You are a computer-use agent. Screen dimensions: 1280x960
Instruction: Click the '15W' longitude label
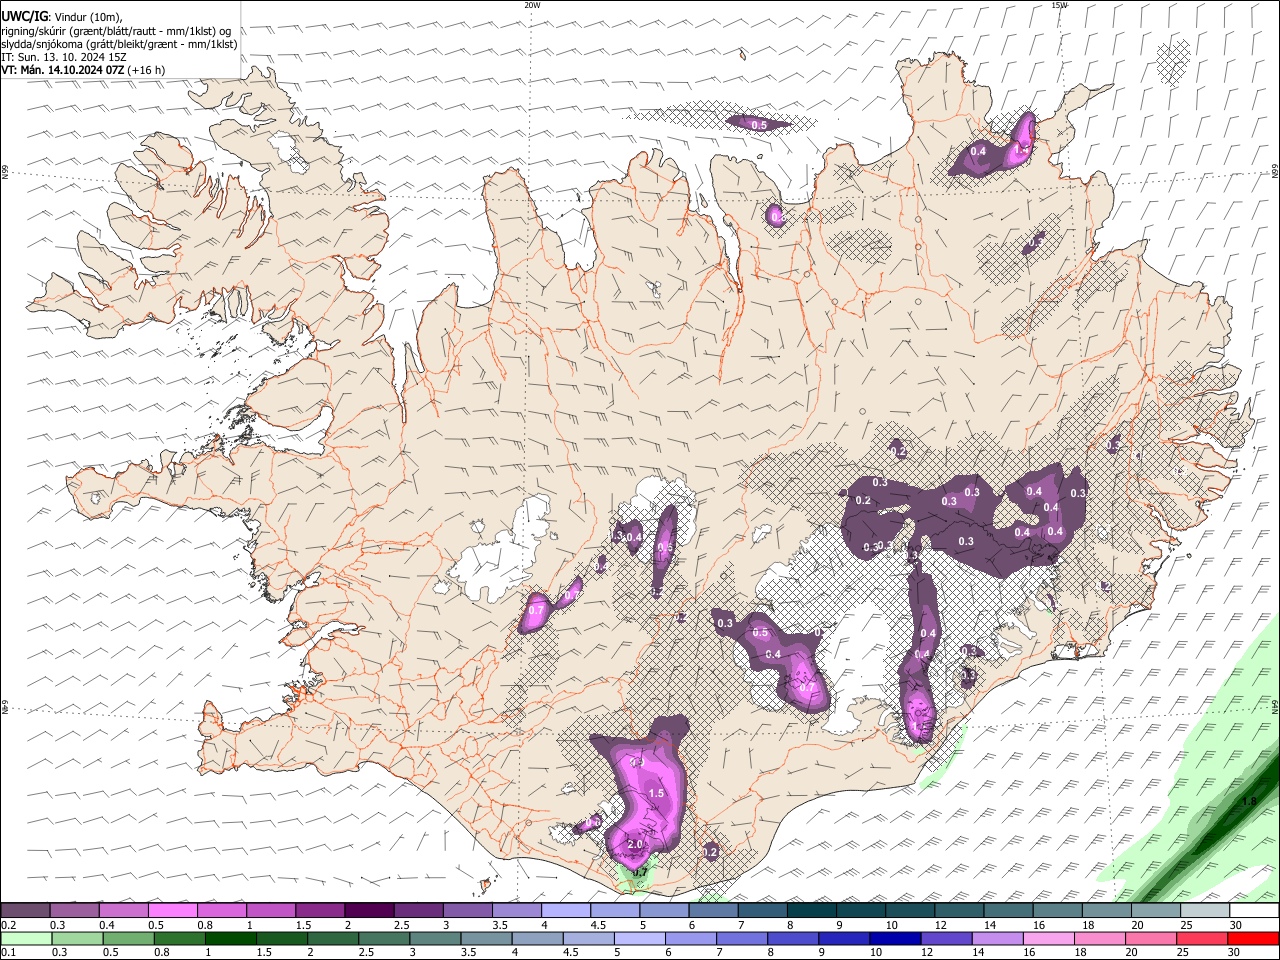(x=1059, y=5)
